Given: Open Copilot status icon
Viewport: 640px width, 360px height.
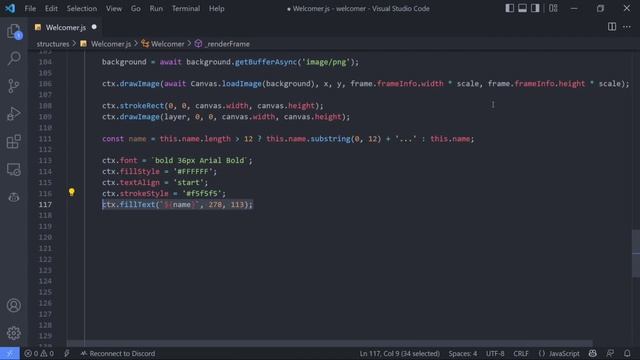Looking at the screenshot, I should coord(593,353).
